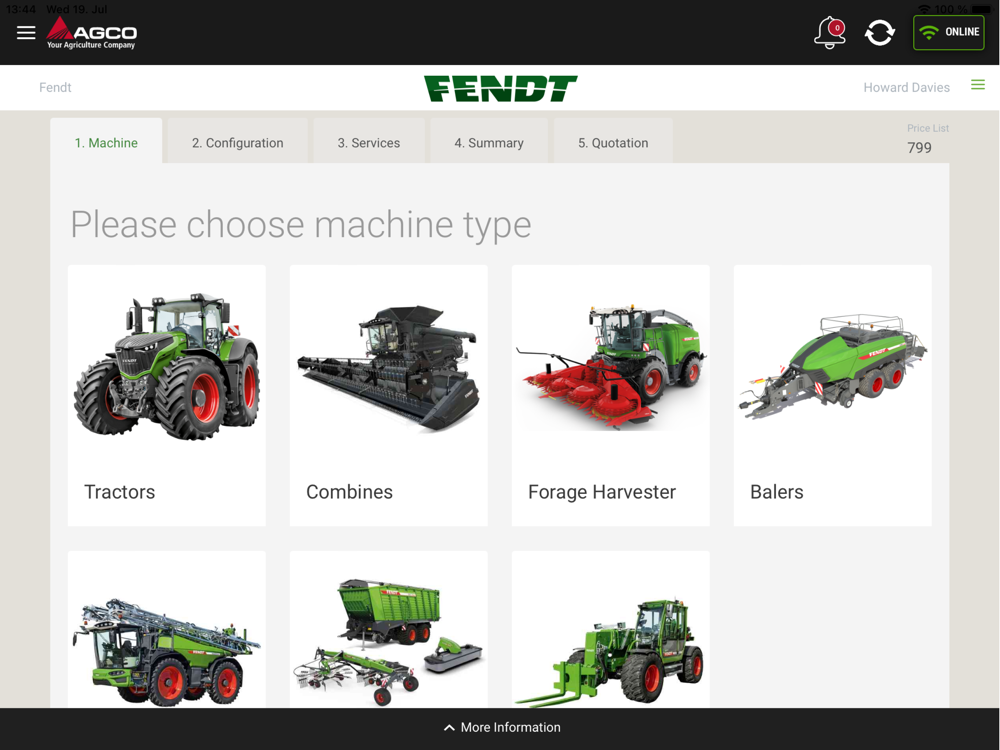Expand the More Information bar

[x=500, y=728]
